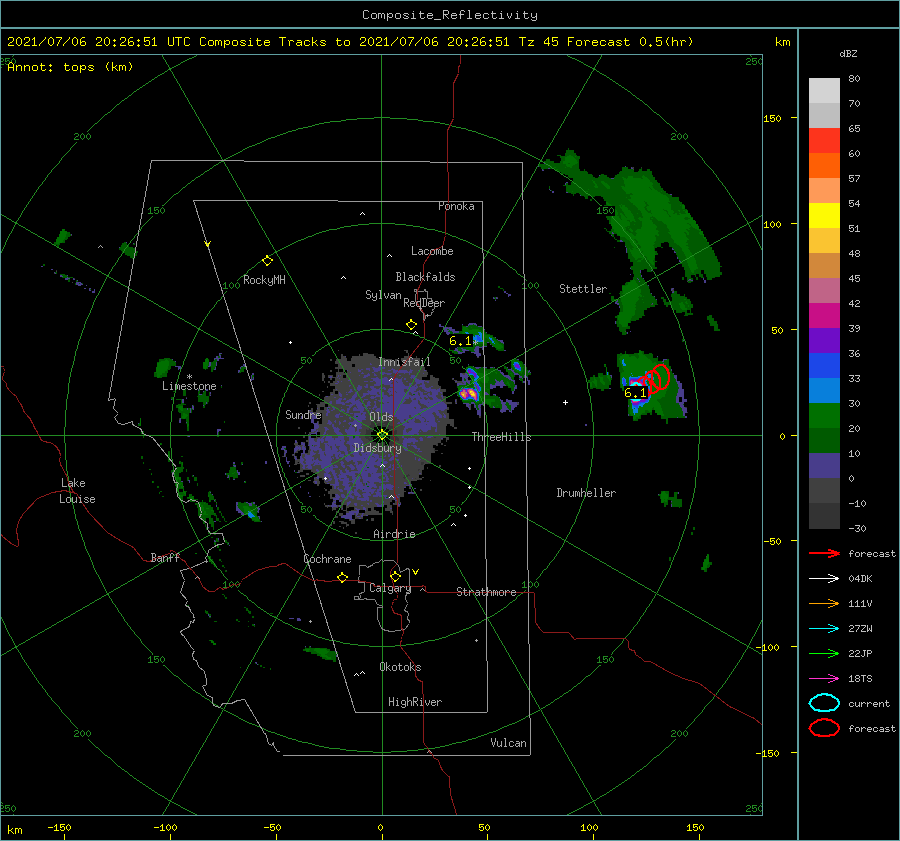This screenshot has width=900, height=841.
Task: Click the intense storm cell core near ThreeHills
Action: (469, 394)
